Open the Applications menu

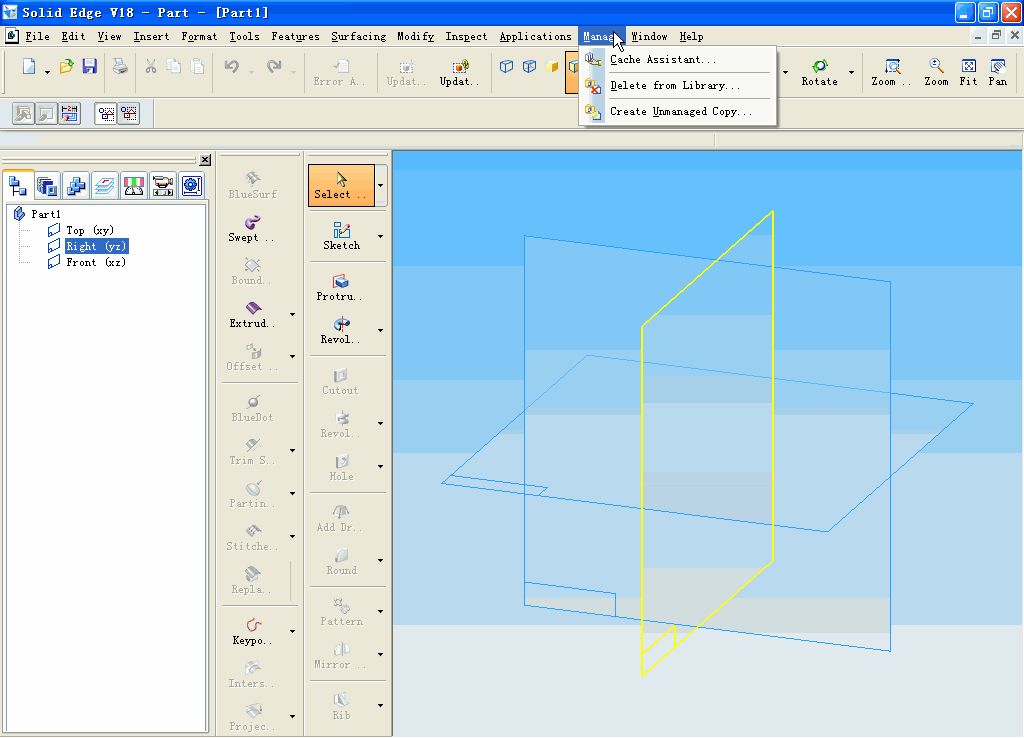536,37
